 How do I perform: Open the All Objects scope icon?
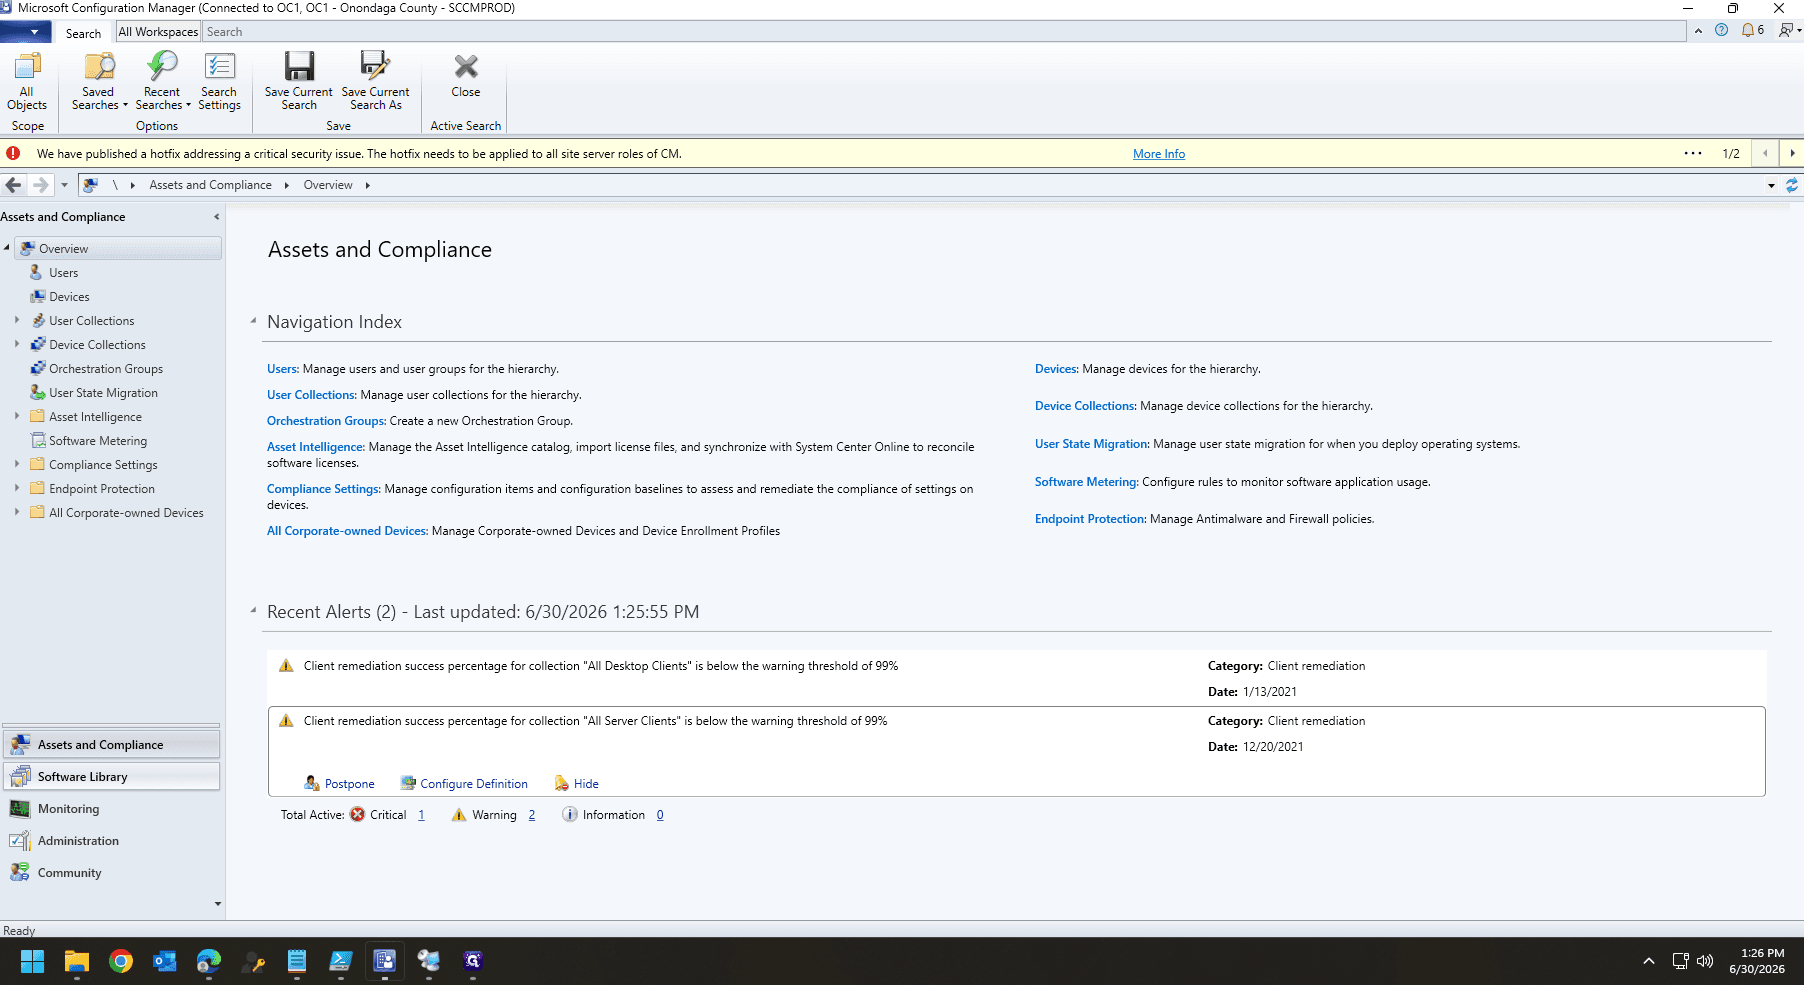click(27, 81)
